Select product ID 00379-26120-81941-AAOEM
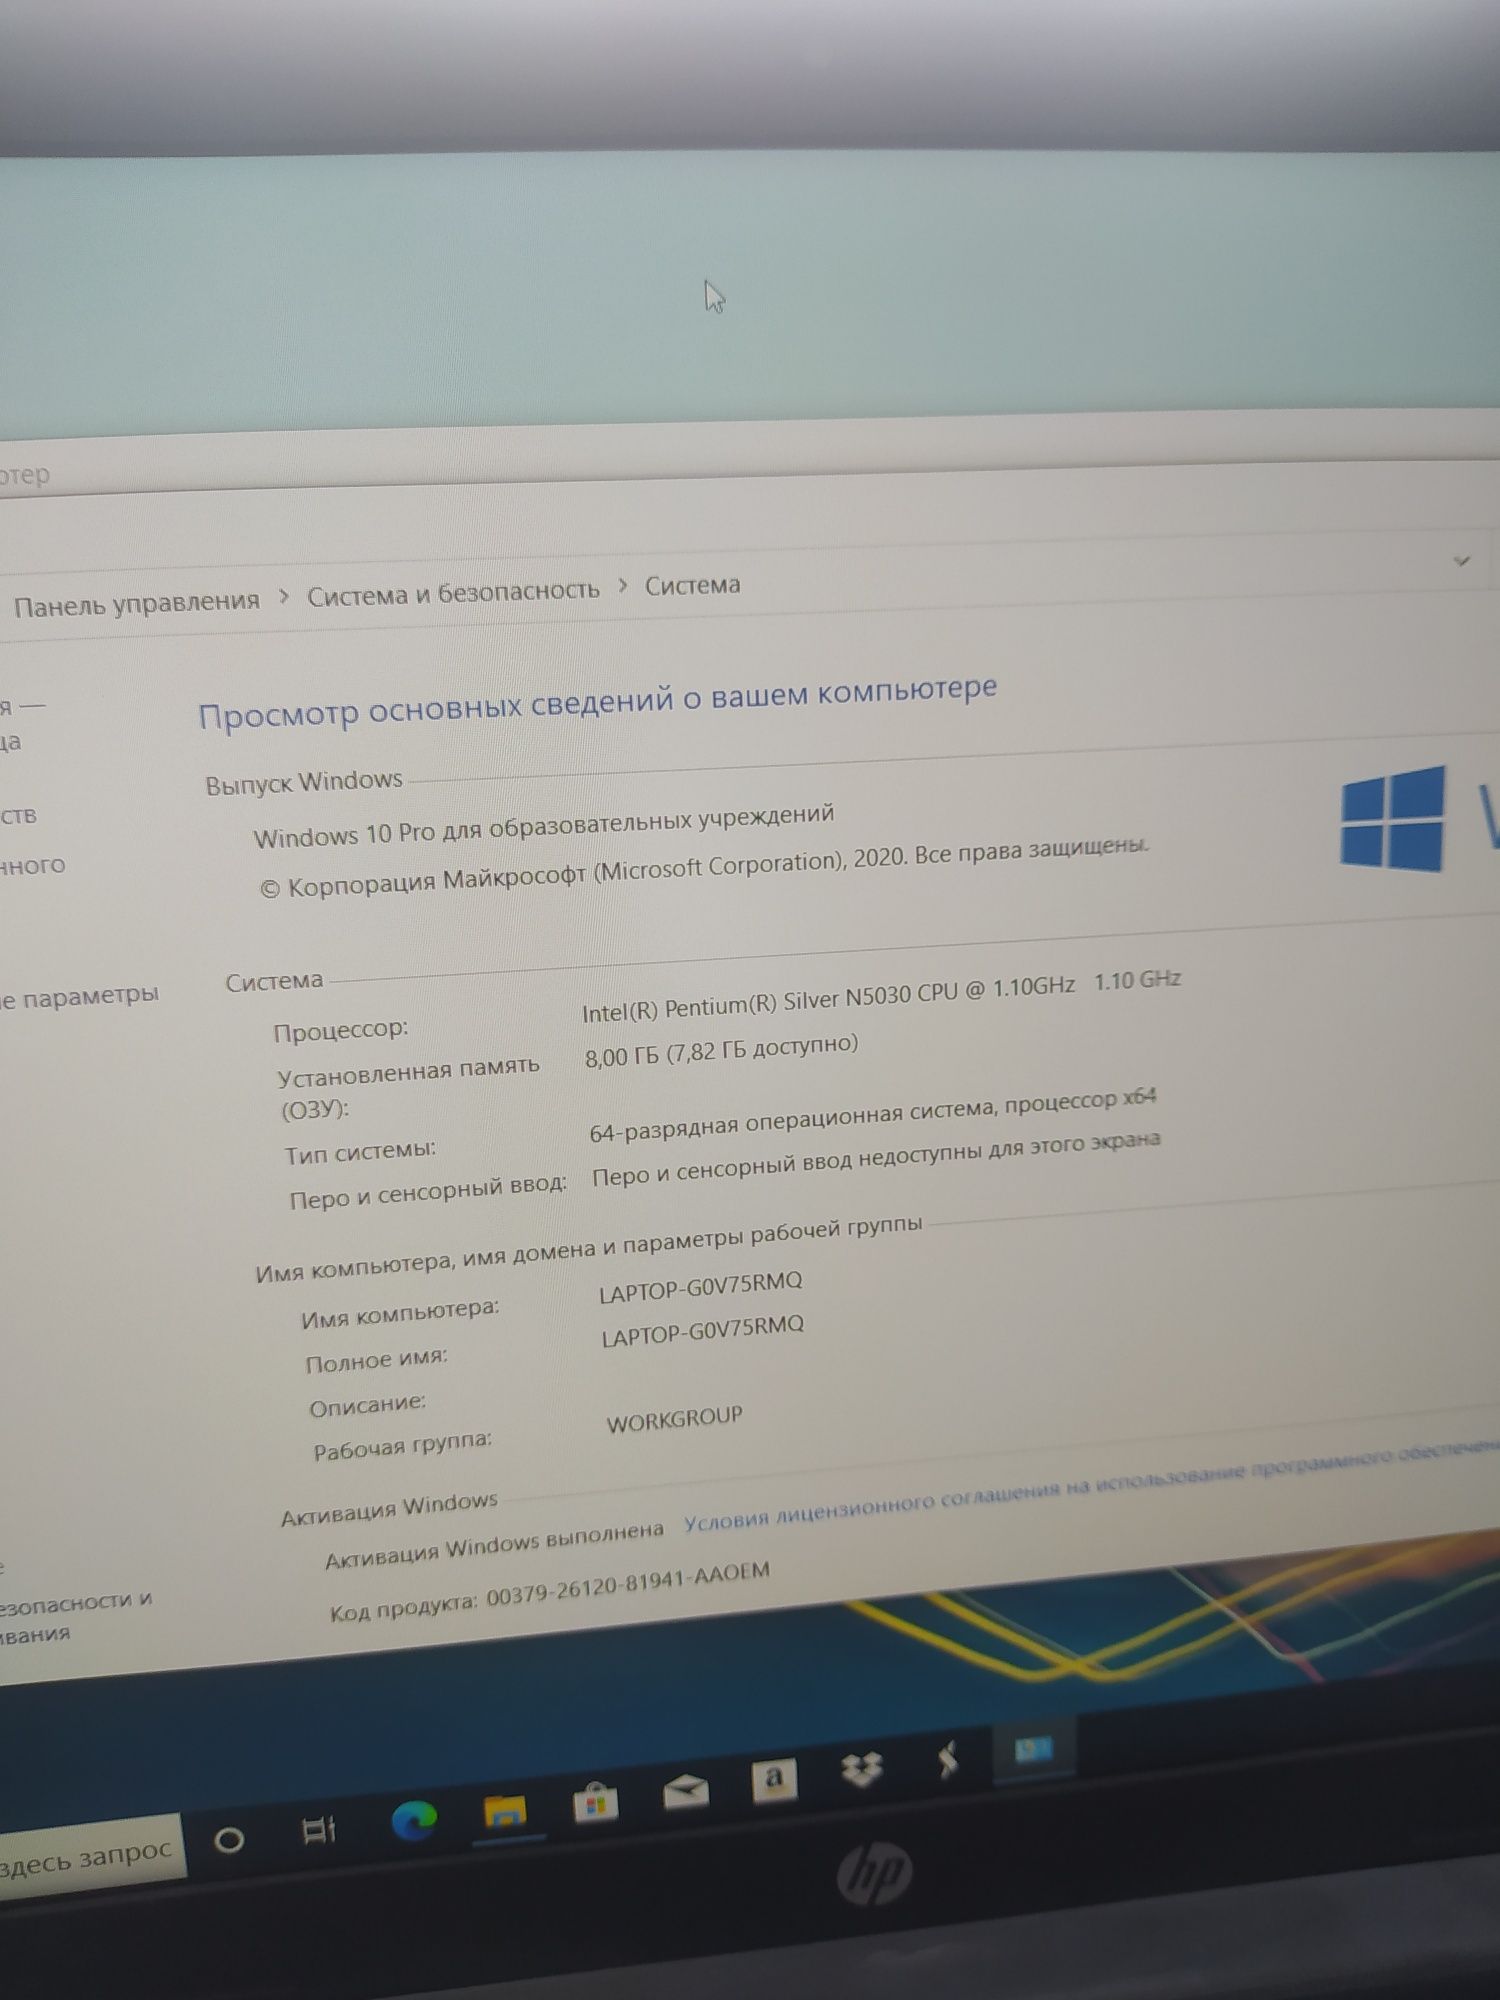1500x2000 pixels. [628, 1585]
